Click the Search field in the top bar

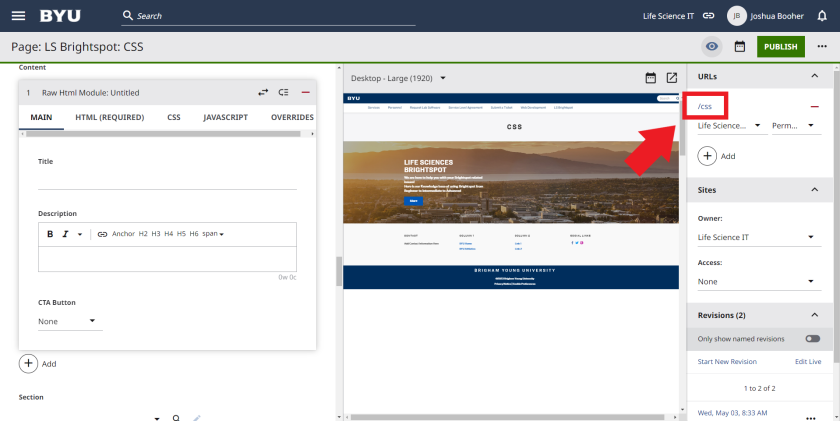coord(268,16)
